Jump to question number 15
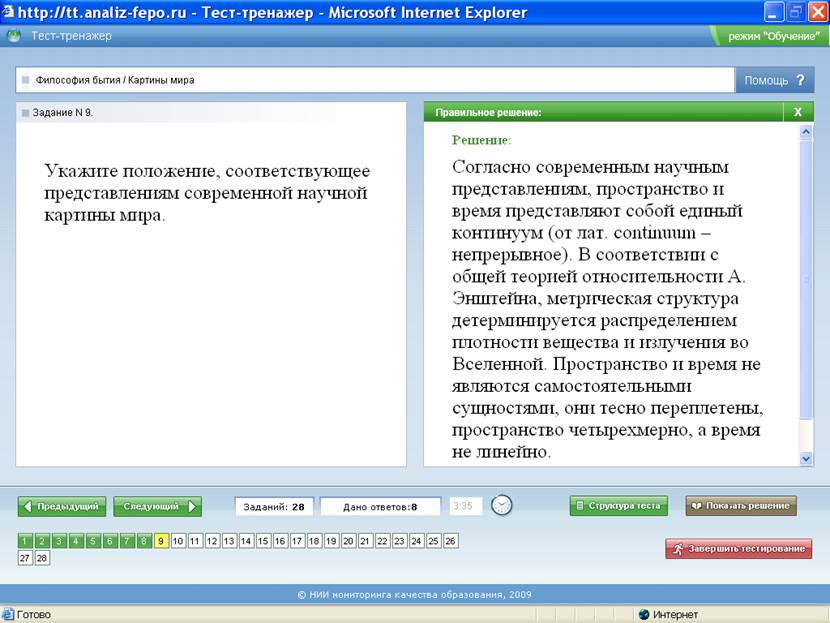Image resolution: width=830 pixels, height=623 pixels. 263,541
